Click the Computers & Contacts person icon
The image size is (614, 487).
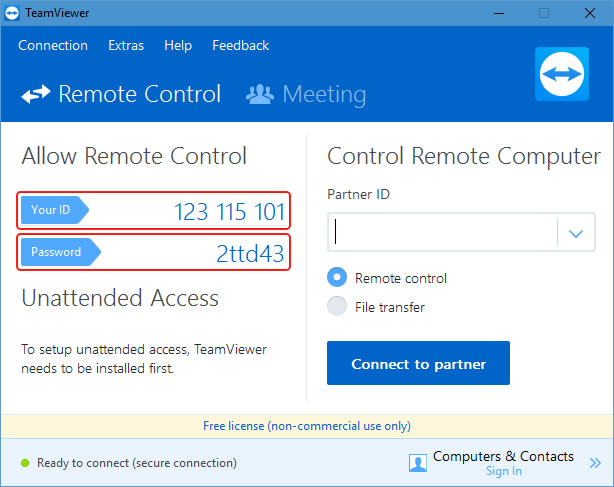point(418,463)
